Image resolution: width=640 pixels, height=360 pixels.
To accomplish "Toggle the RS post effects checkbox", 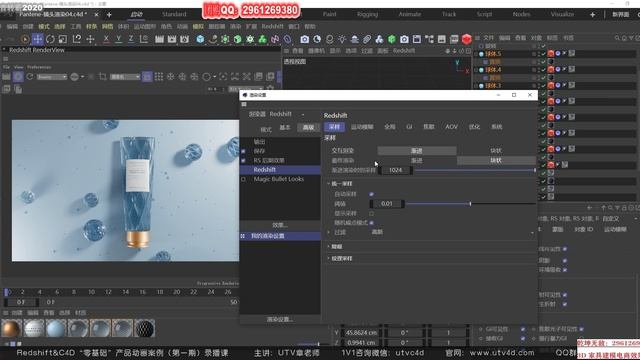I will pyautogui.click(x=244, y=160).
